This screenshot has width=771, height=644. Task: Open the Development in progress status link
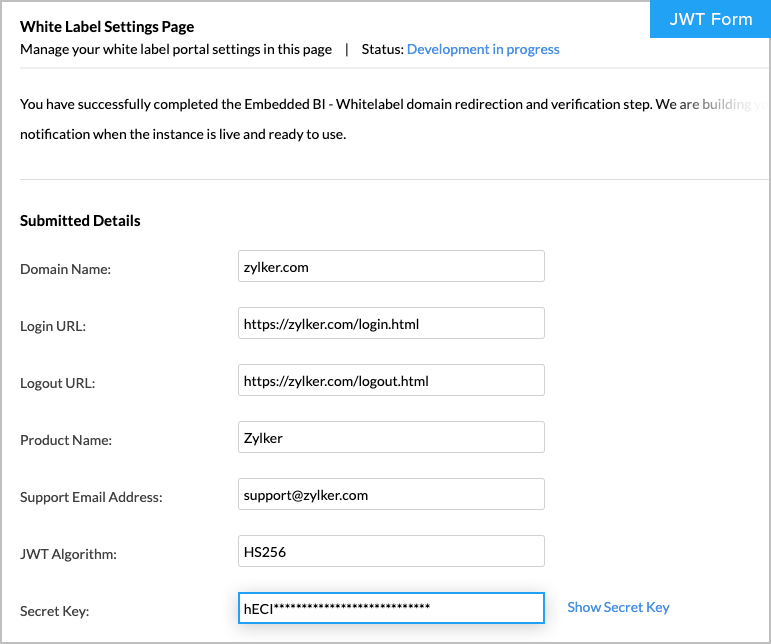click(483, 49)
